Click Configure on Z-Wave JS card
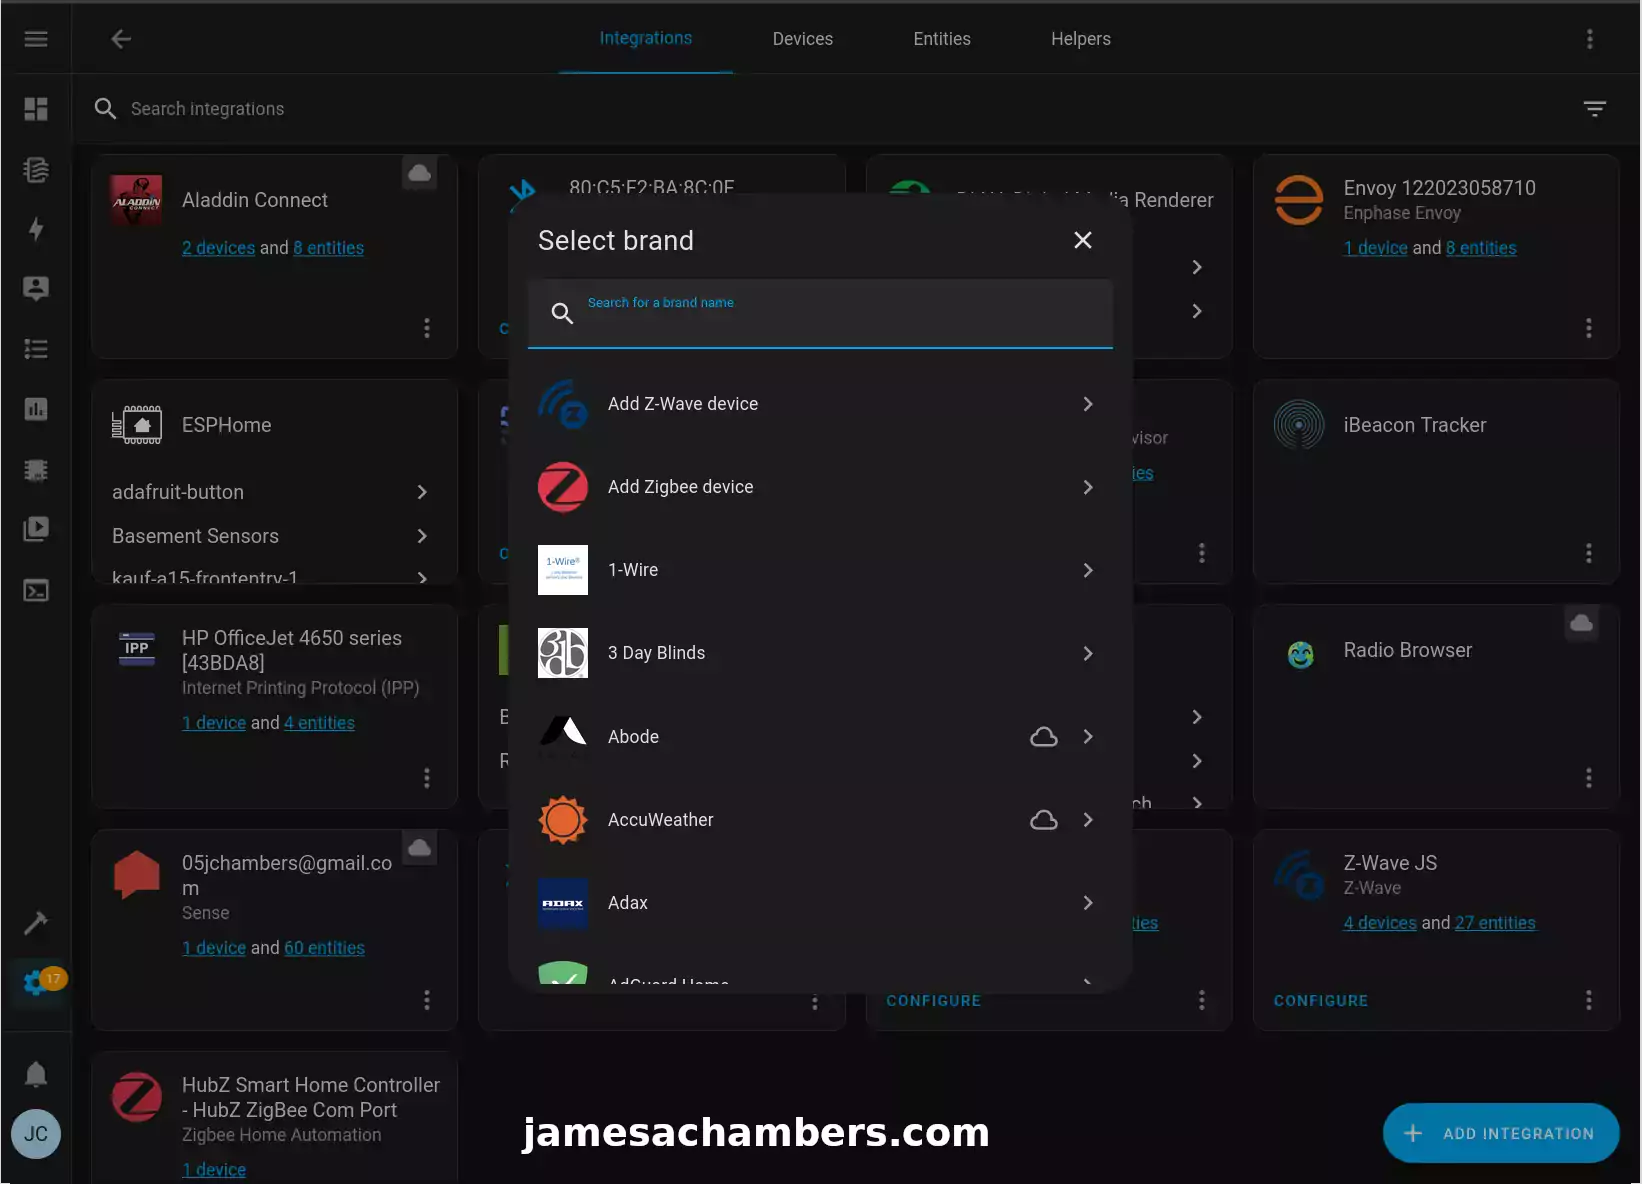 click(x=1321, y=1001)
